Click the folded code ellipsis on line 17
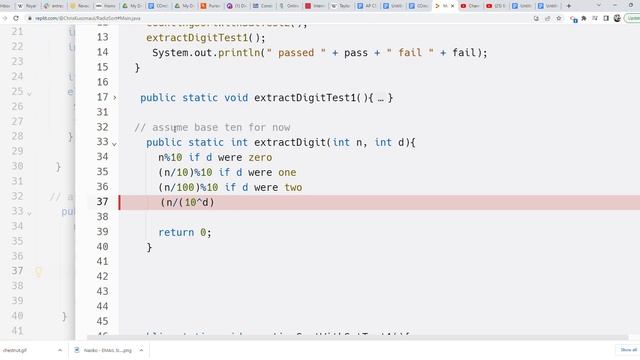Viewport: 640px width, 360px height. point(380,98)
